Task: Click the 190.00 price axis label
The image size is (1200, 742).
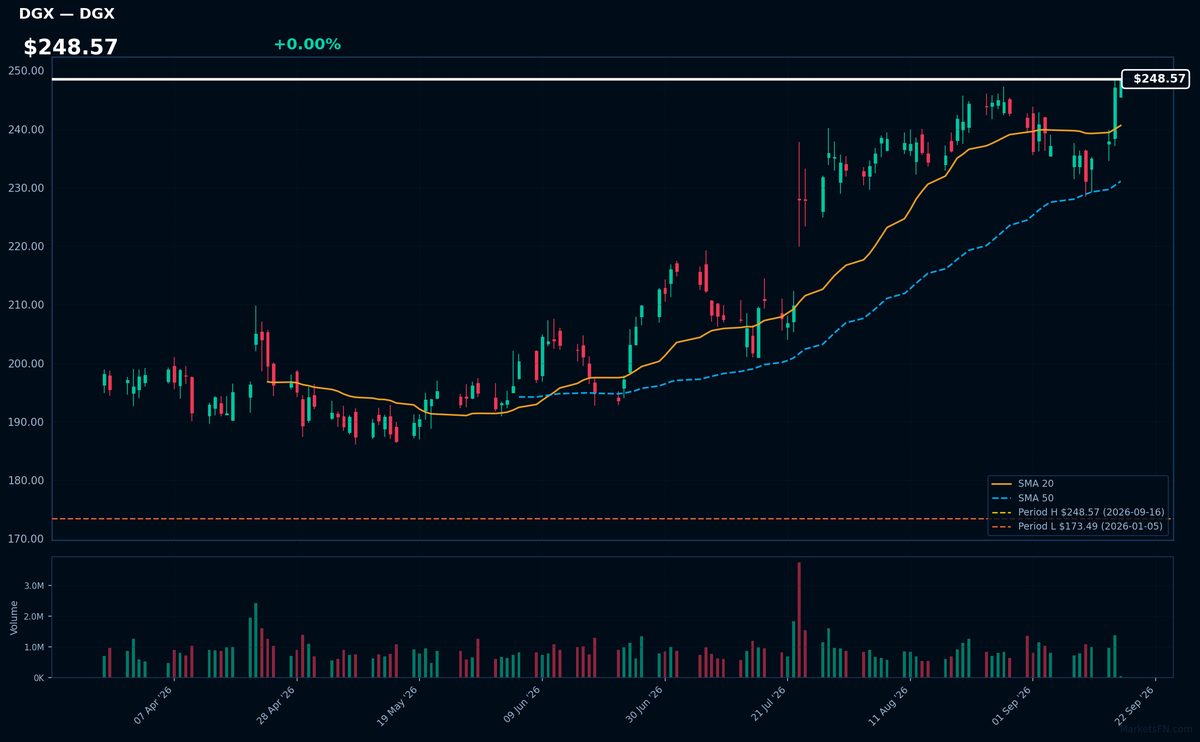Action: pos(26,422)
